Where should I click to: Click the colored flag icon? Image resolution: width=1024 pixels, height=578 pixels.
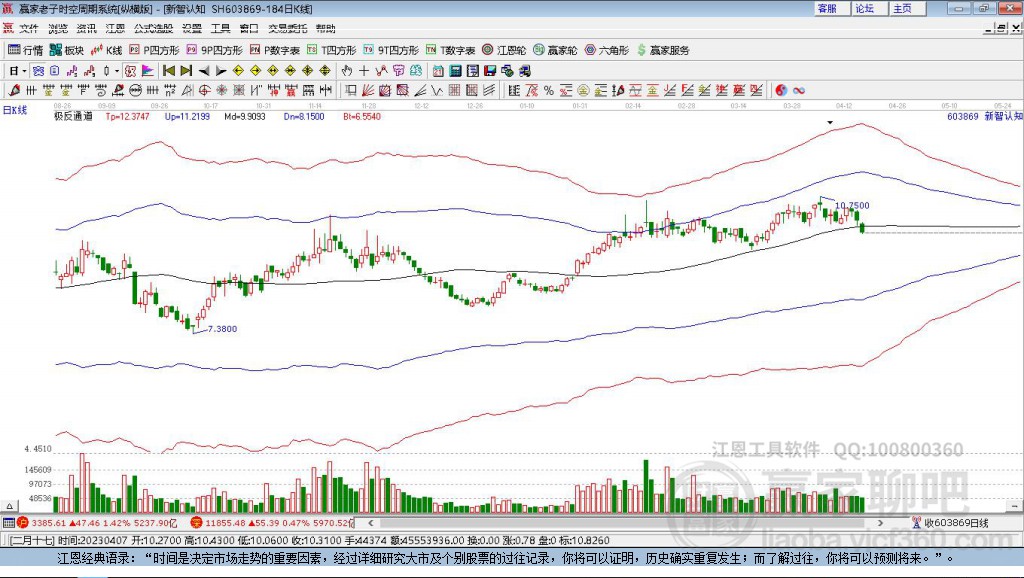point(148,71)
